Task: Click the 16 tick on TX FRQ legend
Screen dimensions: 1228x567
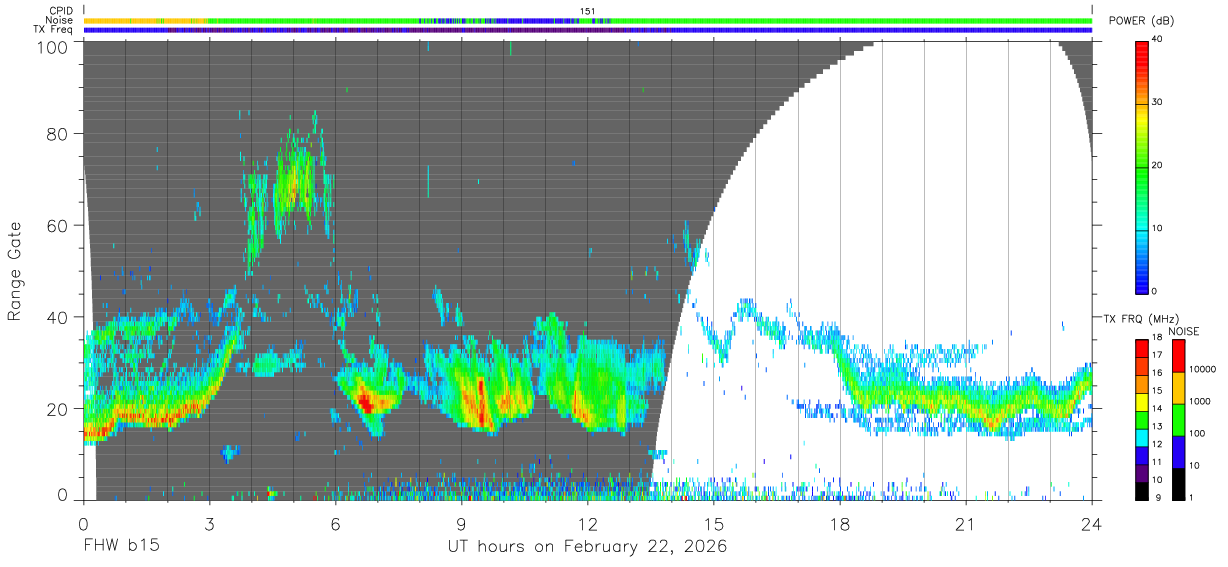Action: (1157, 373)
